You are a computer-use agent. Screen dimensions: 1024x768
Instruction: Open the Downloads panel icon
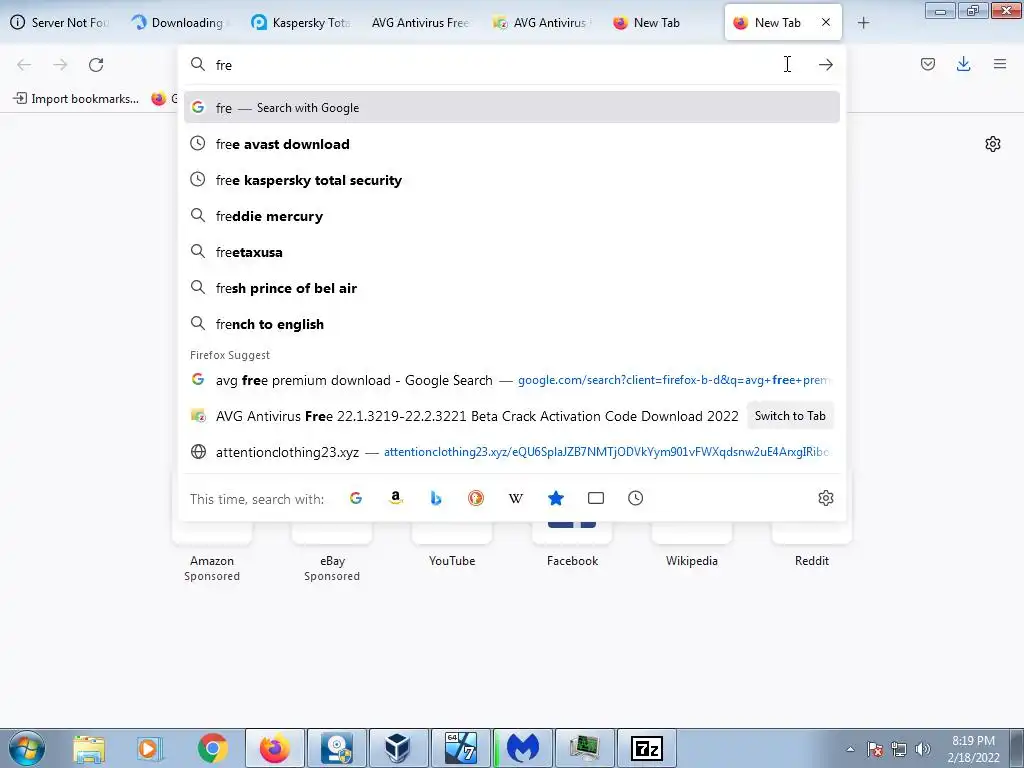tap(963, 64)
